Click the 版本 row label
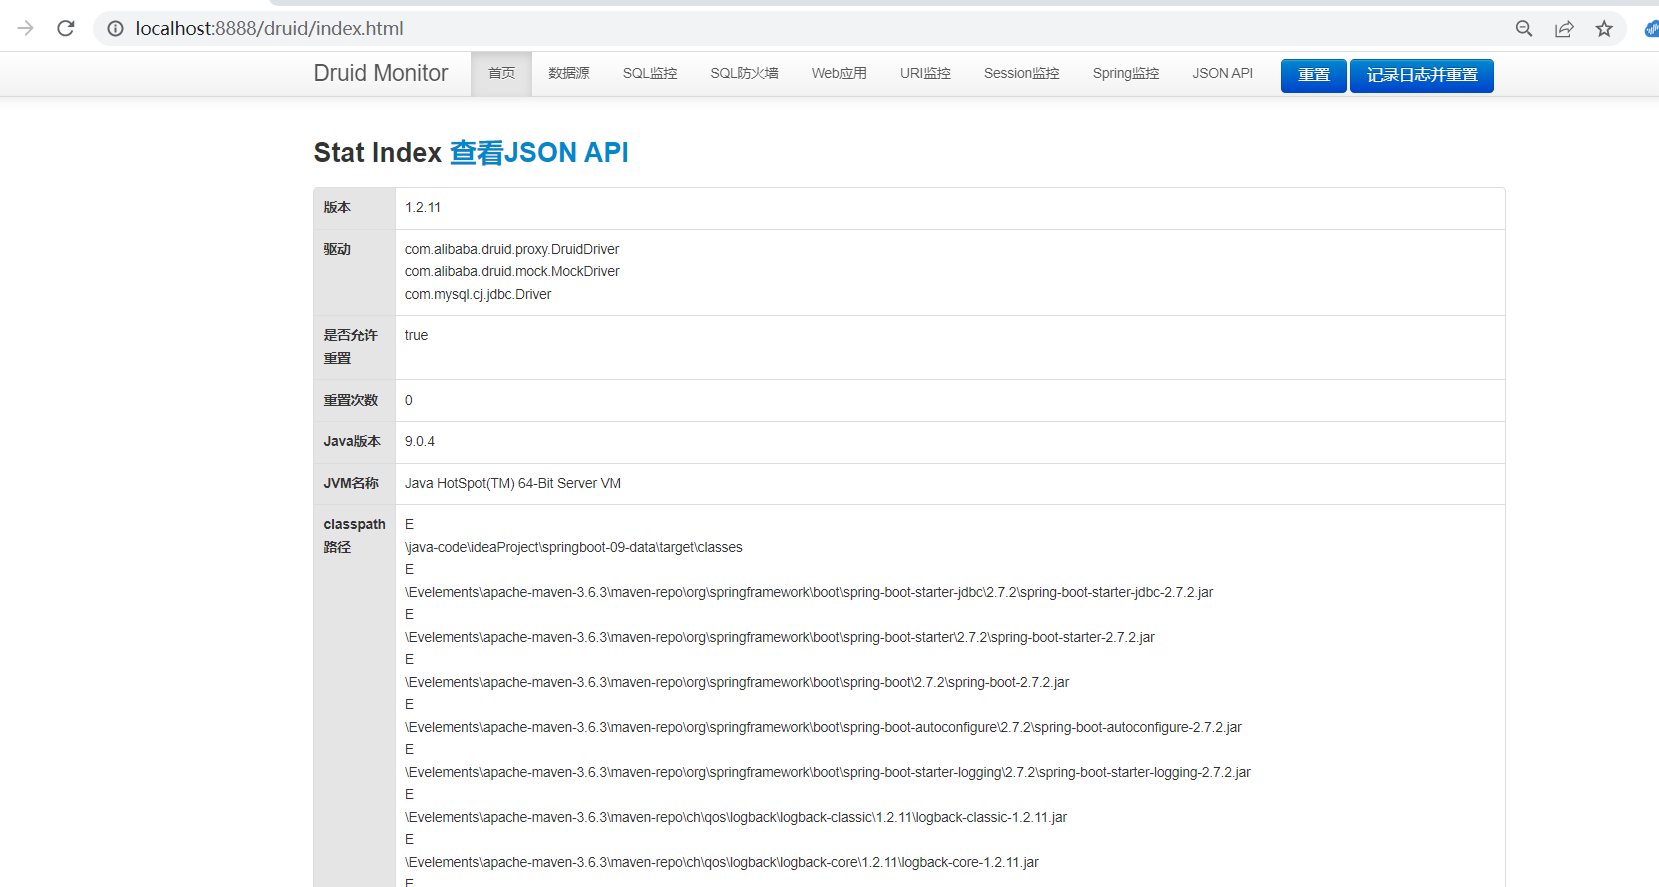1659x887 pixels. (337, 207)
